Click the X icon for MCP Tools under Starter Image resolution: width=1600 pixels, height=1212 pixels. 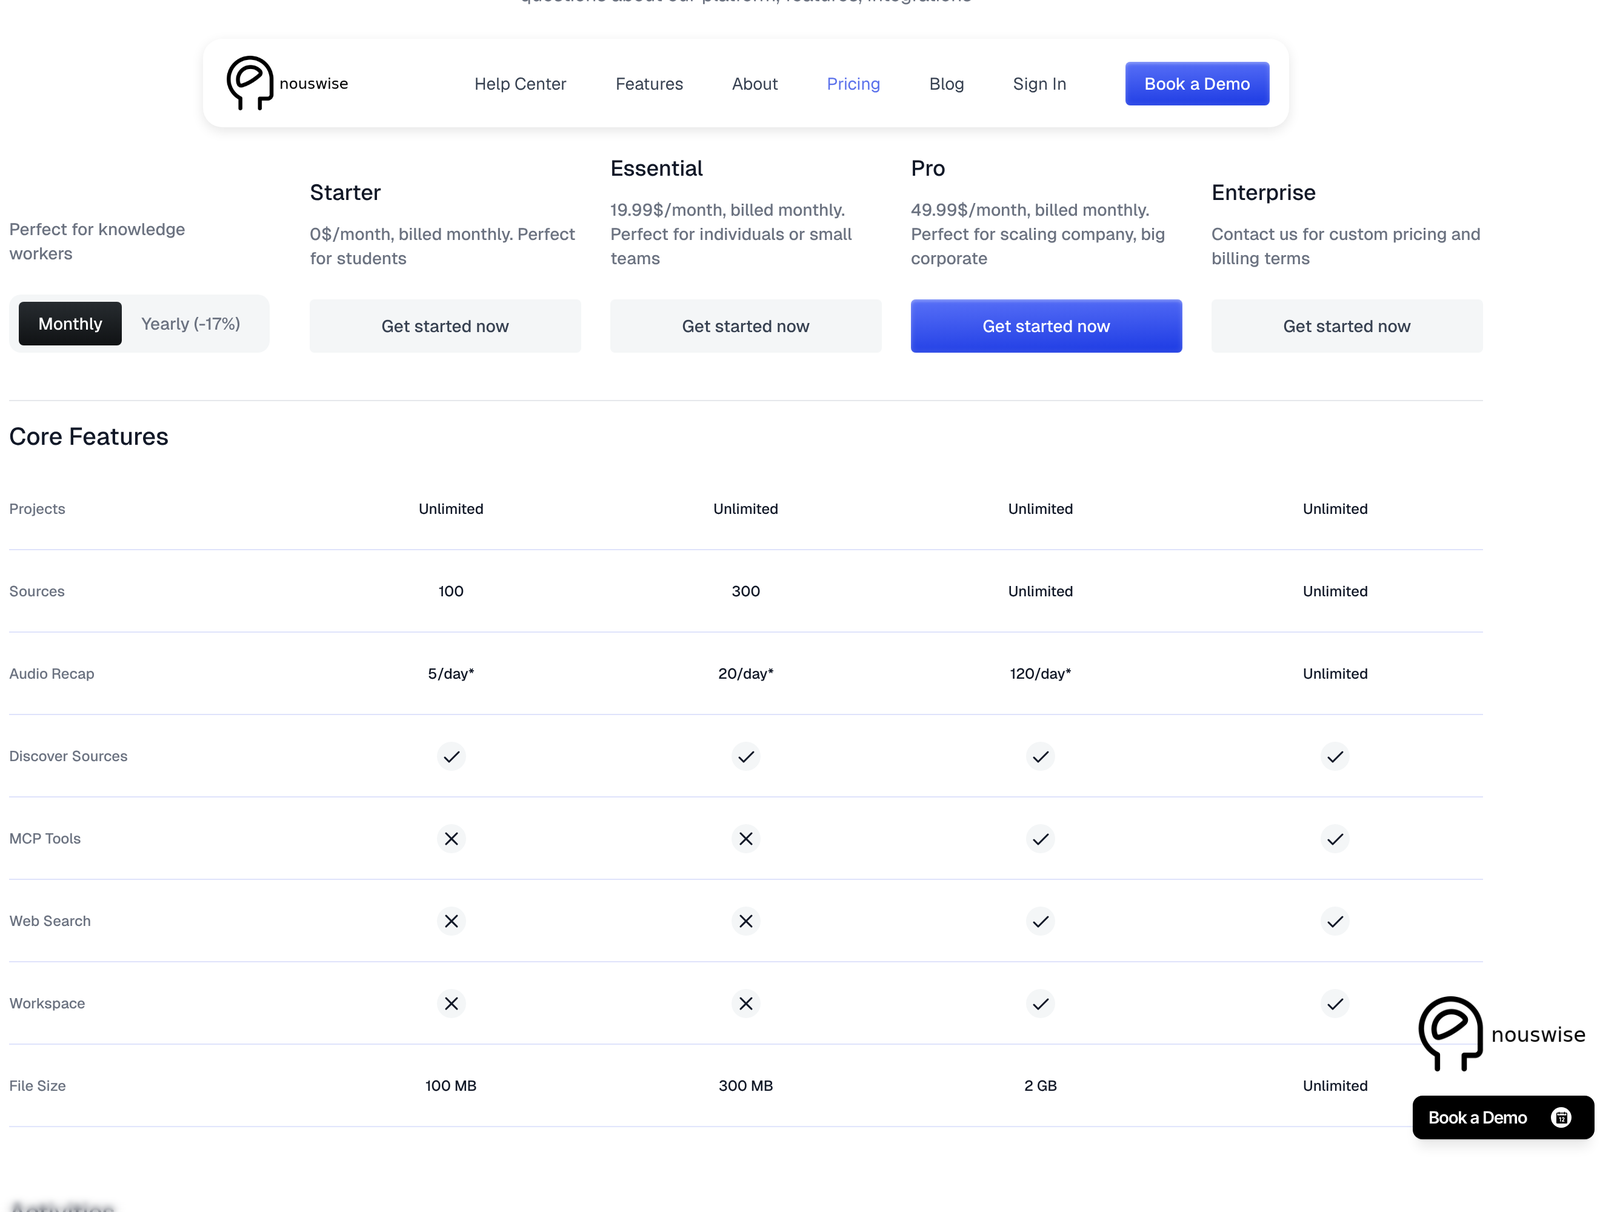451,839
